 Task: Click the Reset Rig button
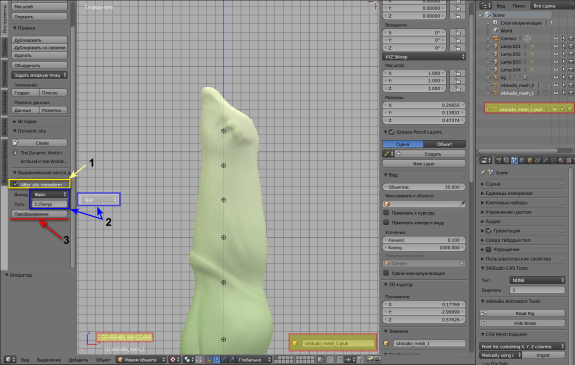[x=522, y=313]
